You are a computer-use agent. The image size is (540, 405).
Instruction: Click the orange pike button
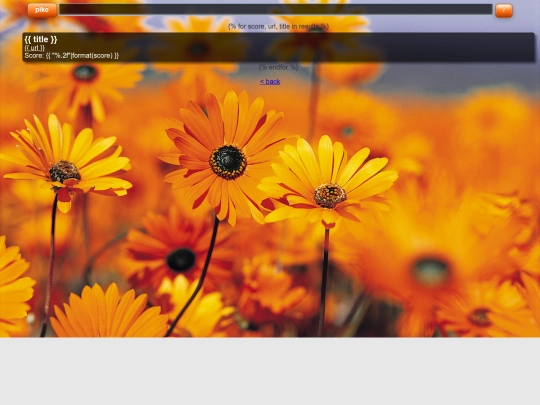(42, 10)
